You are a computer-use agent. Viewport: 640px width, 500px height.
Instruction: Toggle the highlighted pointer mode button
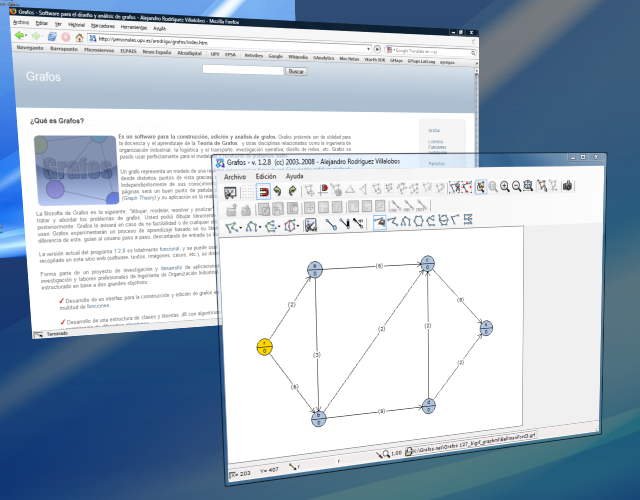481,187
